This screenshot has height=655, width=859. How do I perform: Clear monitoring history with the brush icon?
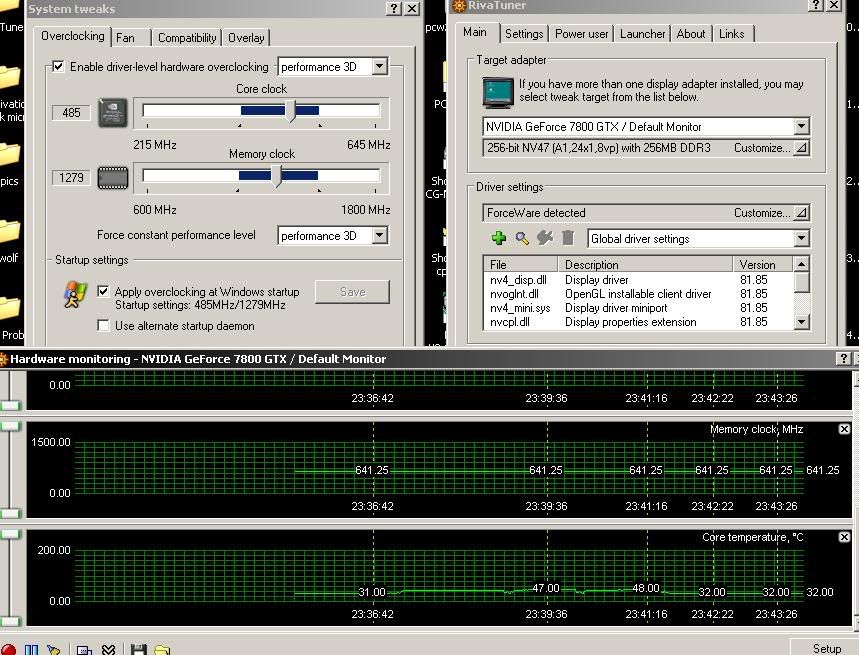[54, 650]
